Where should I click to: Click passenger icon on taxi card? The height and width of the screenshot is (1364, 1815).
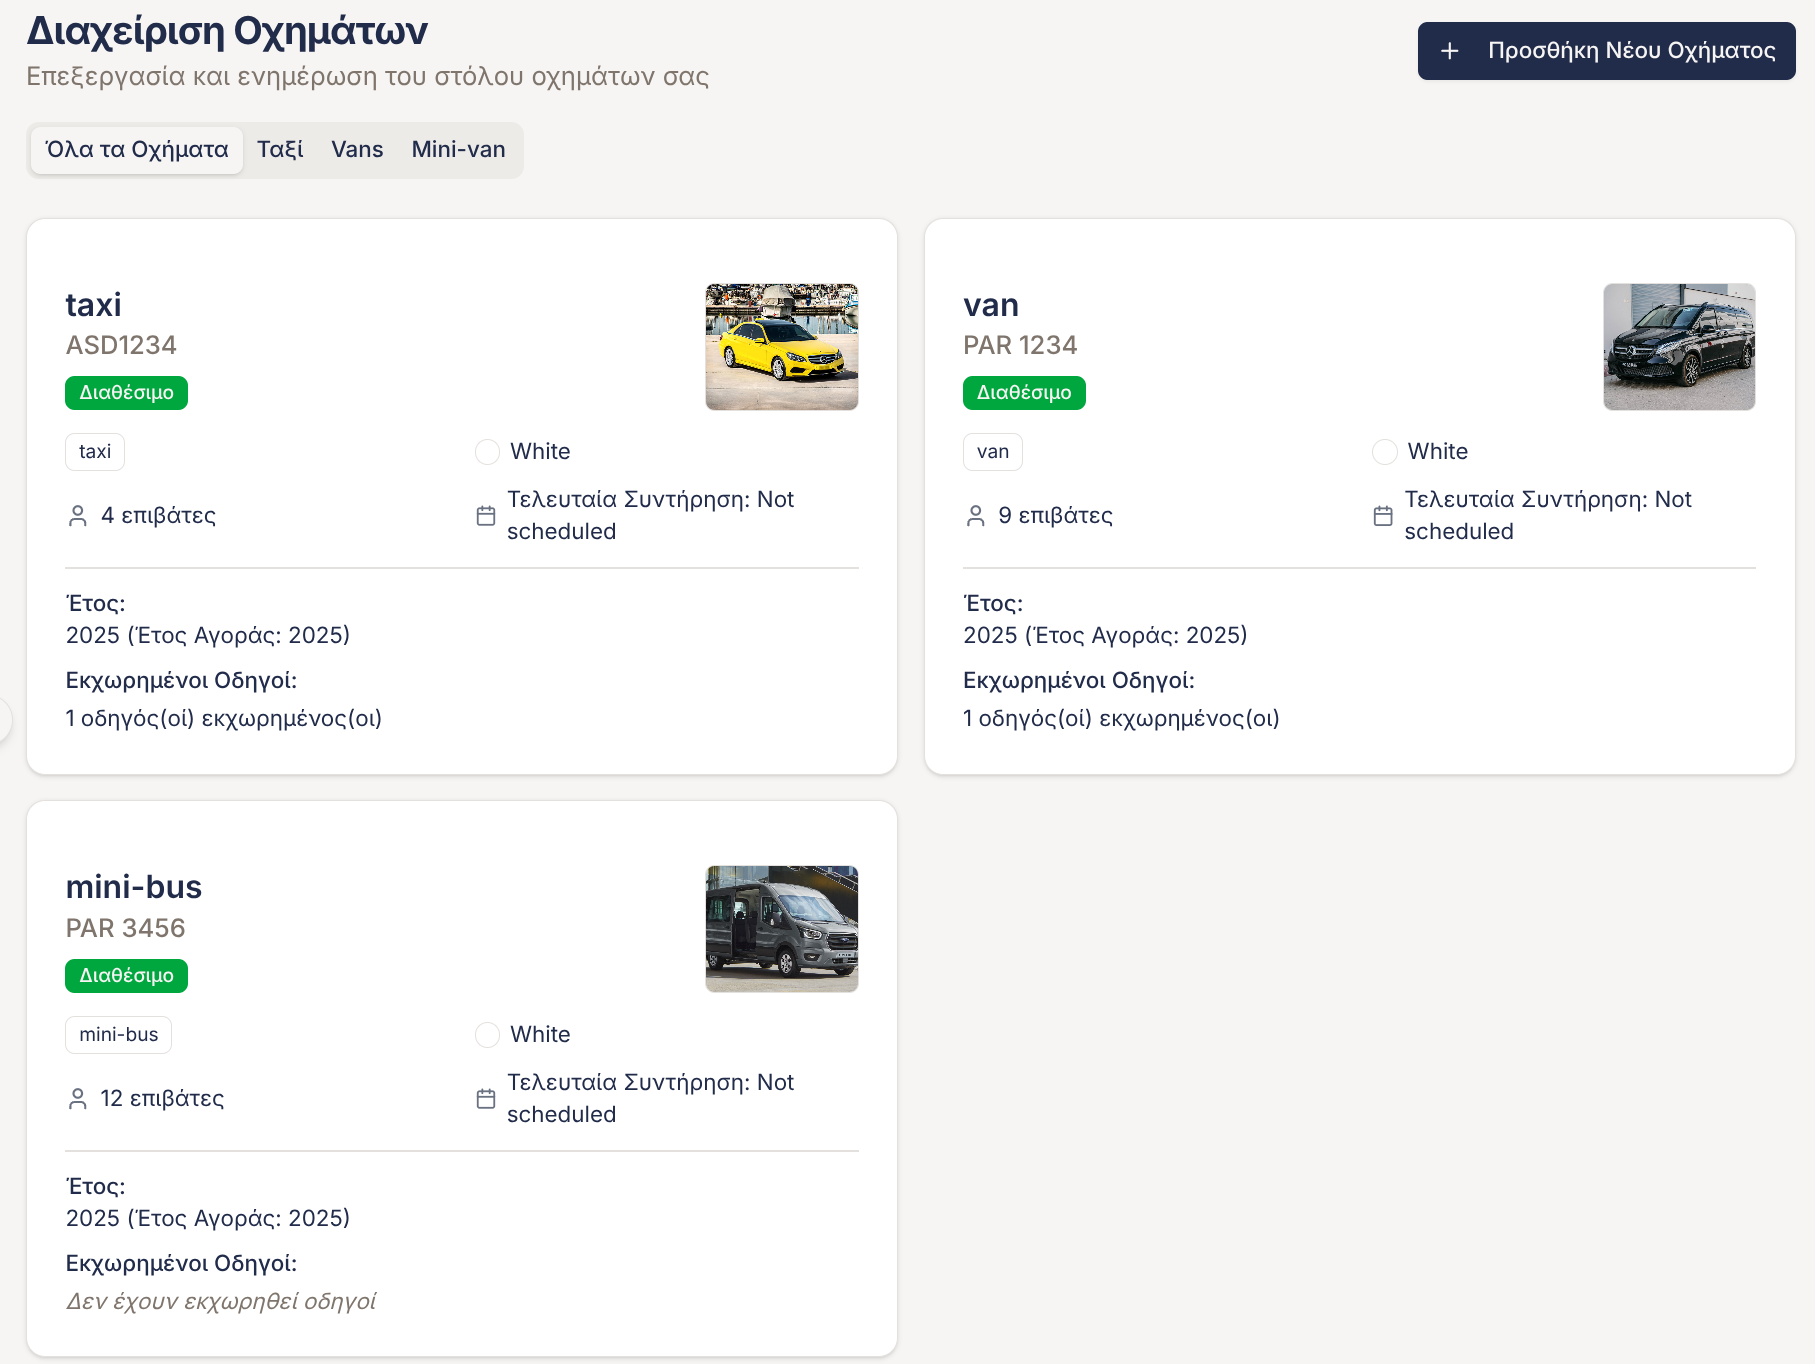[x=77, y=516]
